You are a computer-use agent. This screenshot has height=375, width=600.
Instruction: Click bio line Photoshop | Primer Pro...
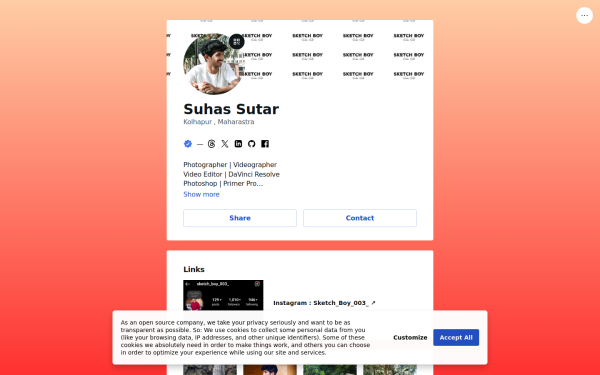223,184
